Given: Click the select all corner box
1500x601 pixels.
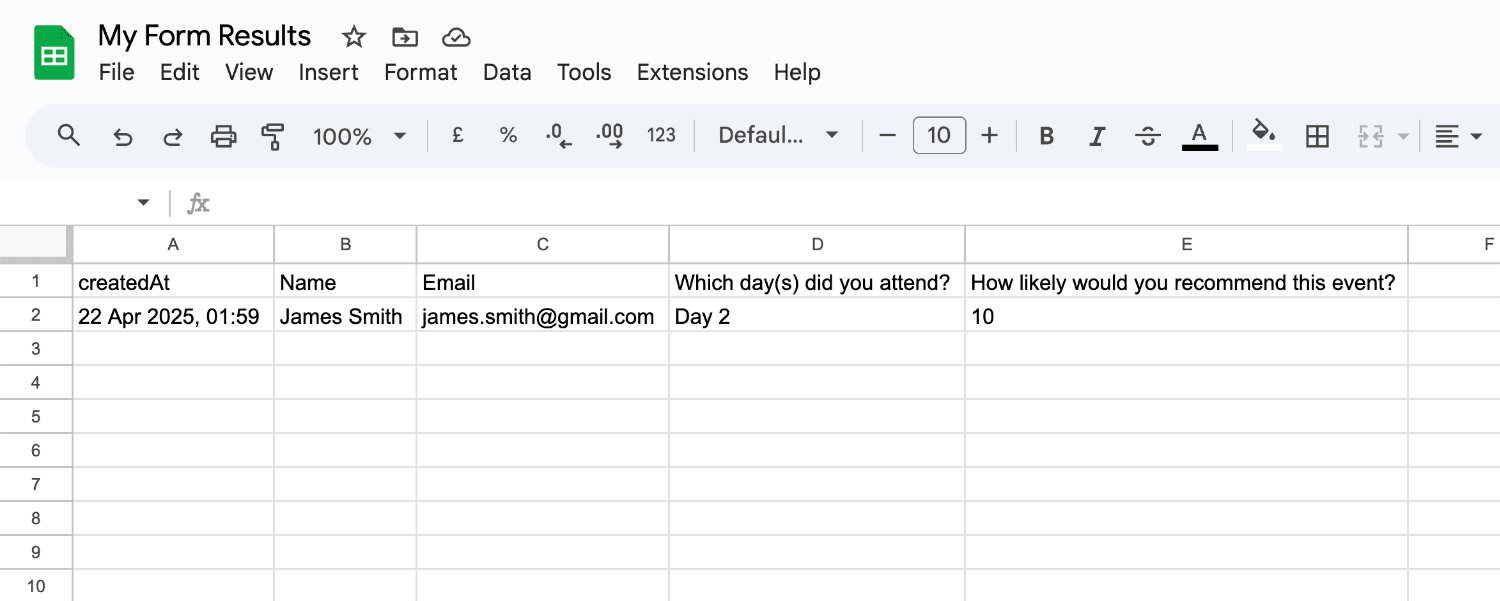Looking at the screenshot, I should [x=36, y=244].
